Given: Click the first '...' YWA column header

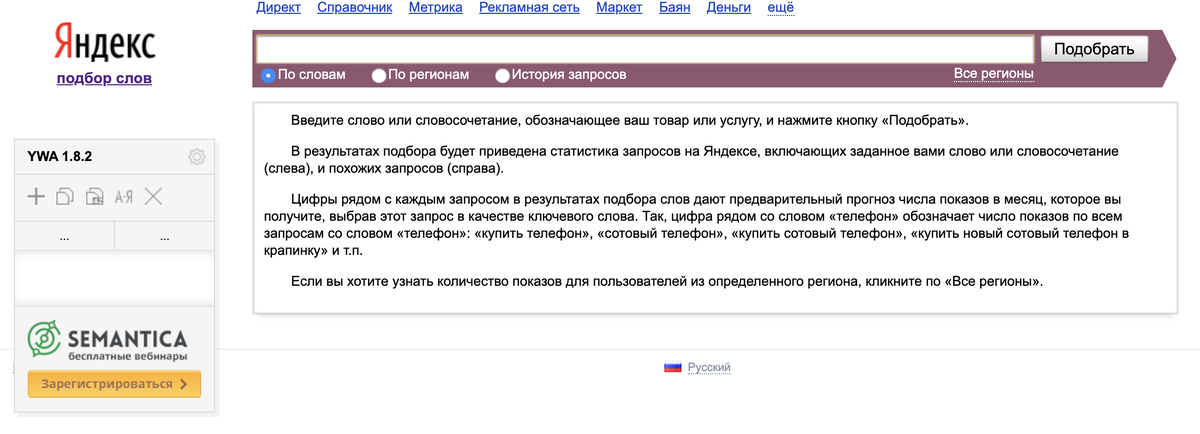Looking at the screenshot, I should tap(65, 236).
